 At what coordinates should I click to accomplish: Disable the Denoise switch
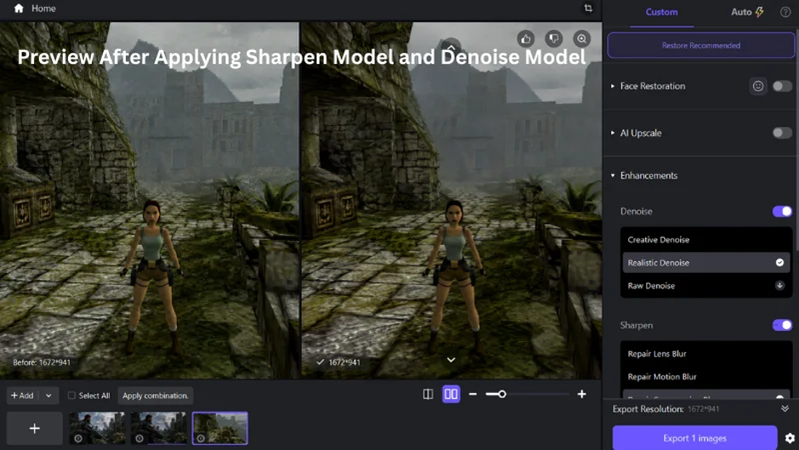click(782, 211)
